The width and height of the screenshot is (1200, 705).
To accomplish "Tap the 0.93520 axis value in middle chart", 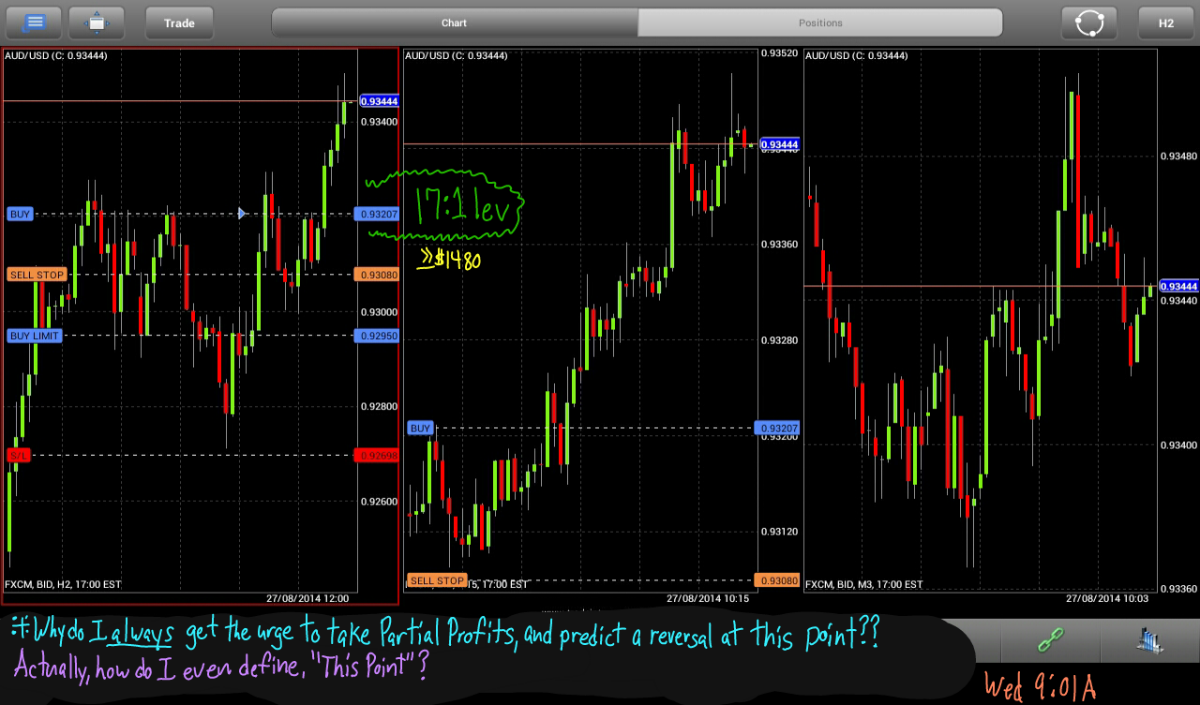I will 779,54.
